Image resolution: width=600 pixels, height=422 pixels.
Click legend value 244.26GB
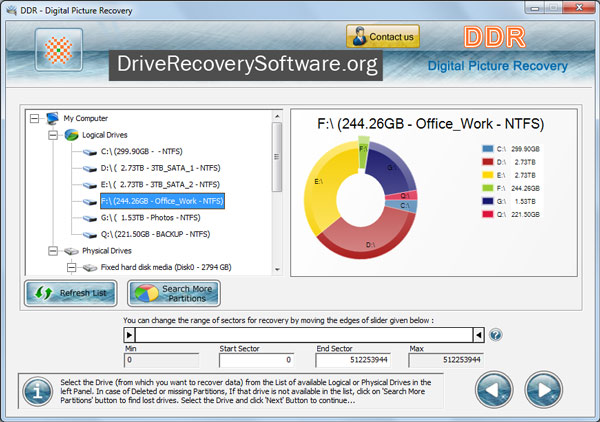[525, 188]
